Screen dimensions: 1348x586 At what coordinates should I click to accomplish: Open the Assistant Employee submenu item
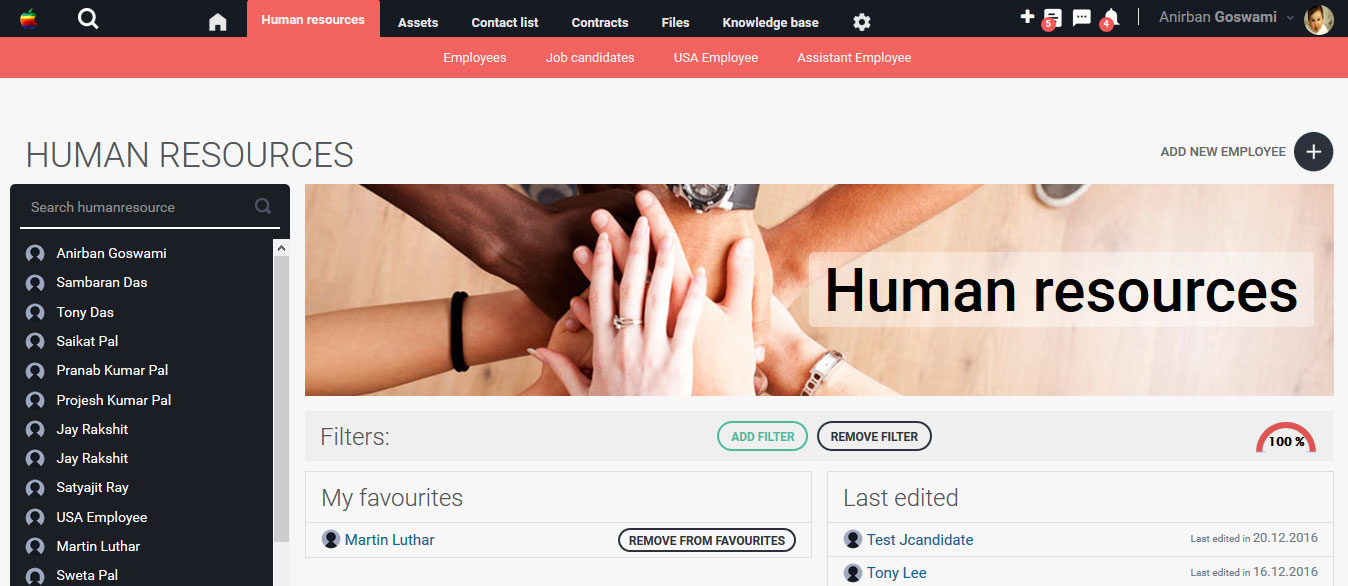(854, 58)
